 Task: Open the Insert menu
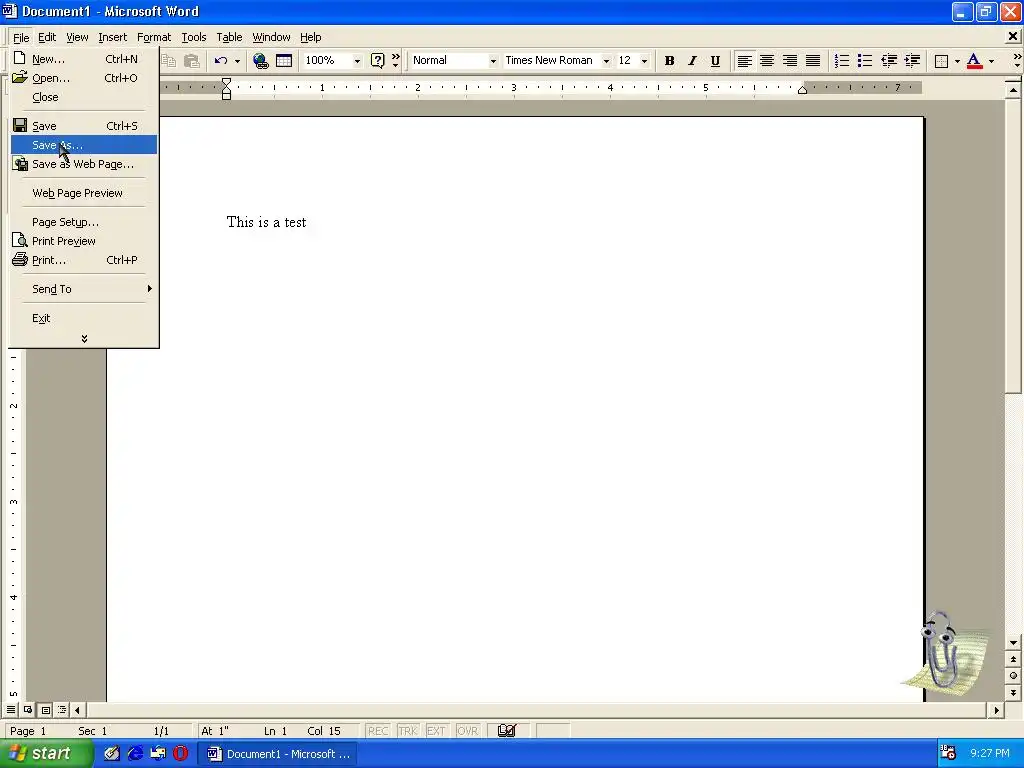112,37
